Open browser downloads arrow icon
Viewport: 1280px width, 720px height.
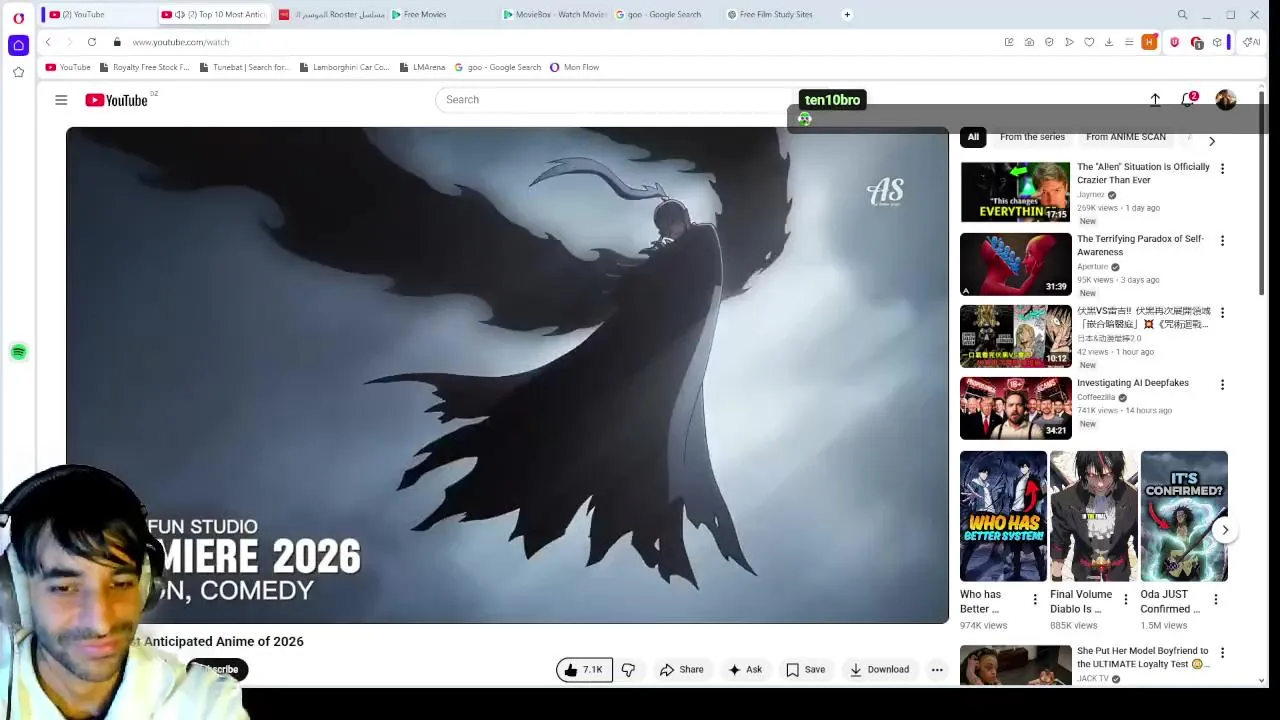coord(1109,42)
